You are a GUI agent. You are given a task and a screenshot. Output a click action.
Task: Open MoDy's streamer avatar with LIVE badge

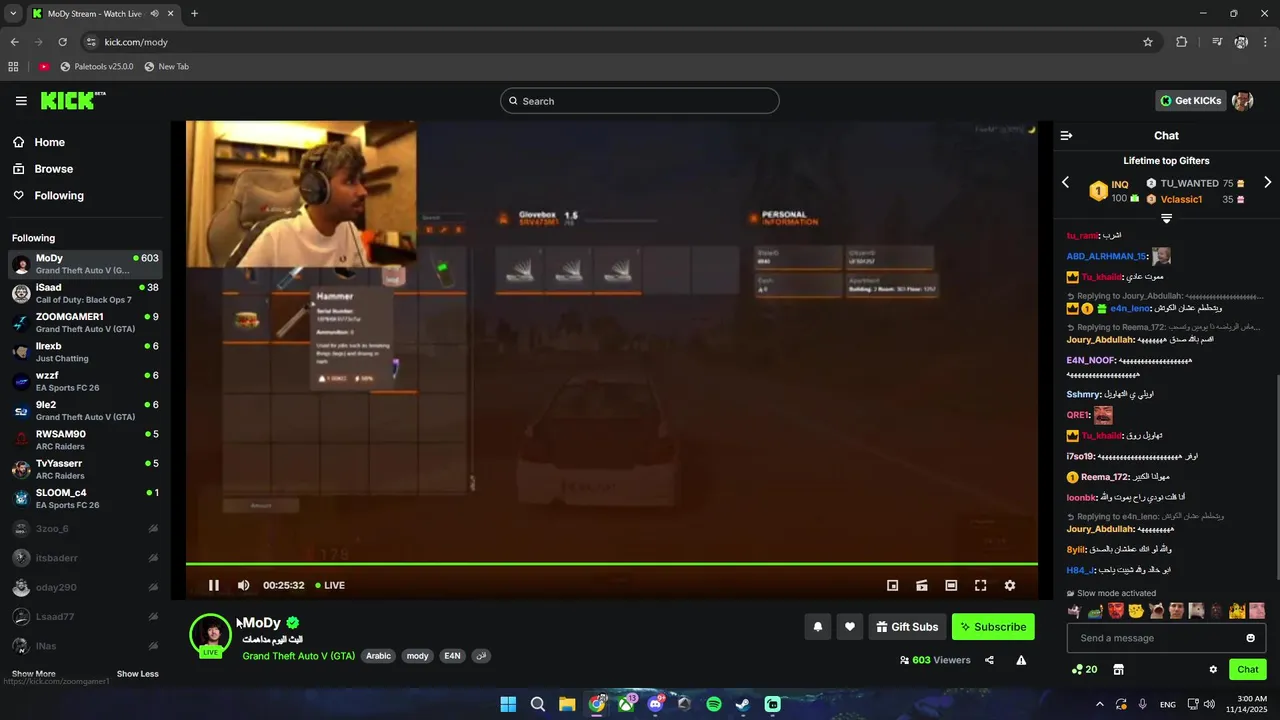click(211, 635)
